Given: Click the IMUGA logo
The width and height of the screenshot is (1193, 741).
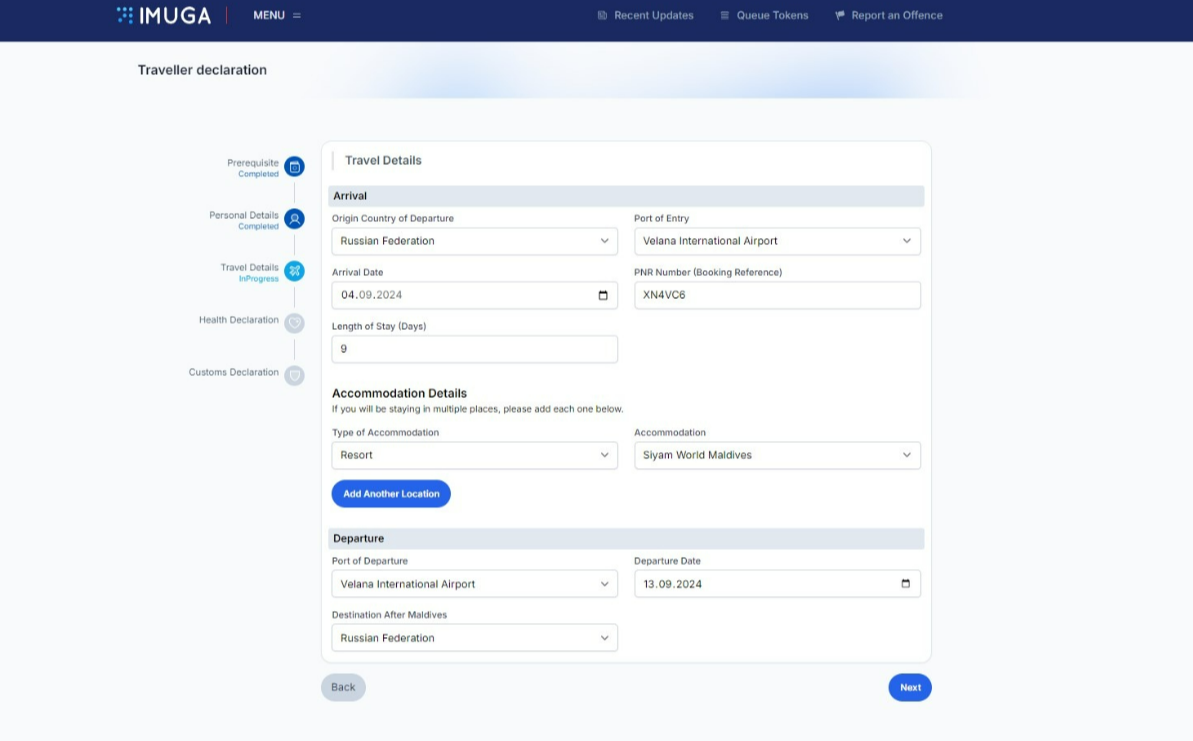Looking at the screenshot, I should click(164, 15).
